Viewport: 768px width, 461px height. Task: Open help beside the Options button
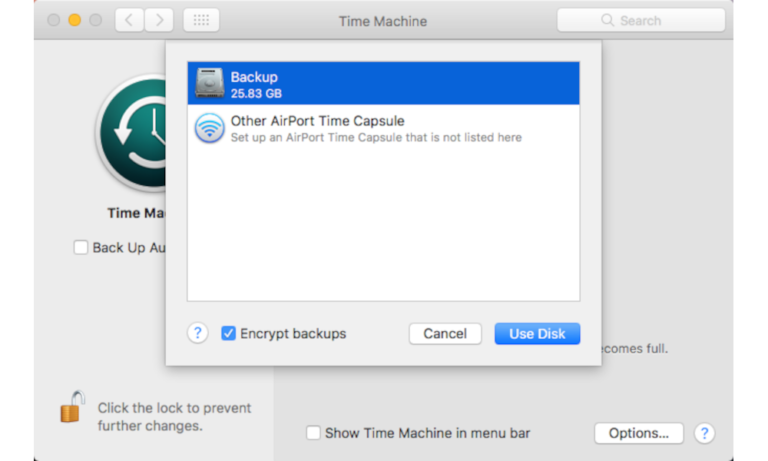pyautogui.click(x=704, y=433)
